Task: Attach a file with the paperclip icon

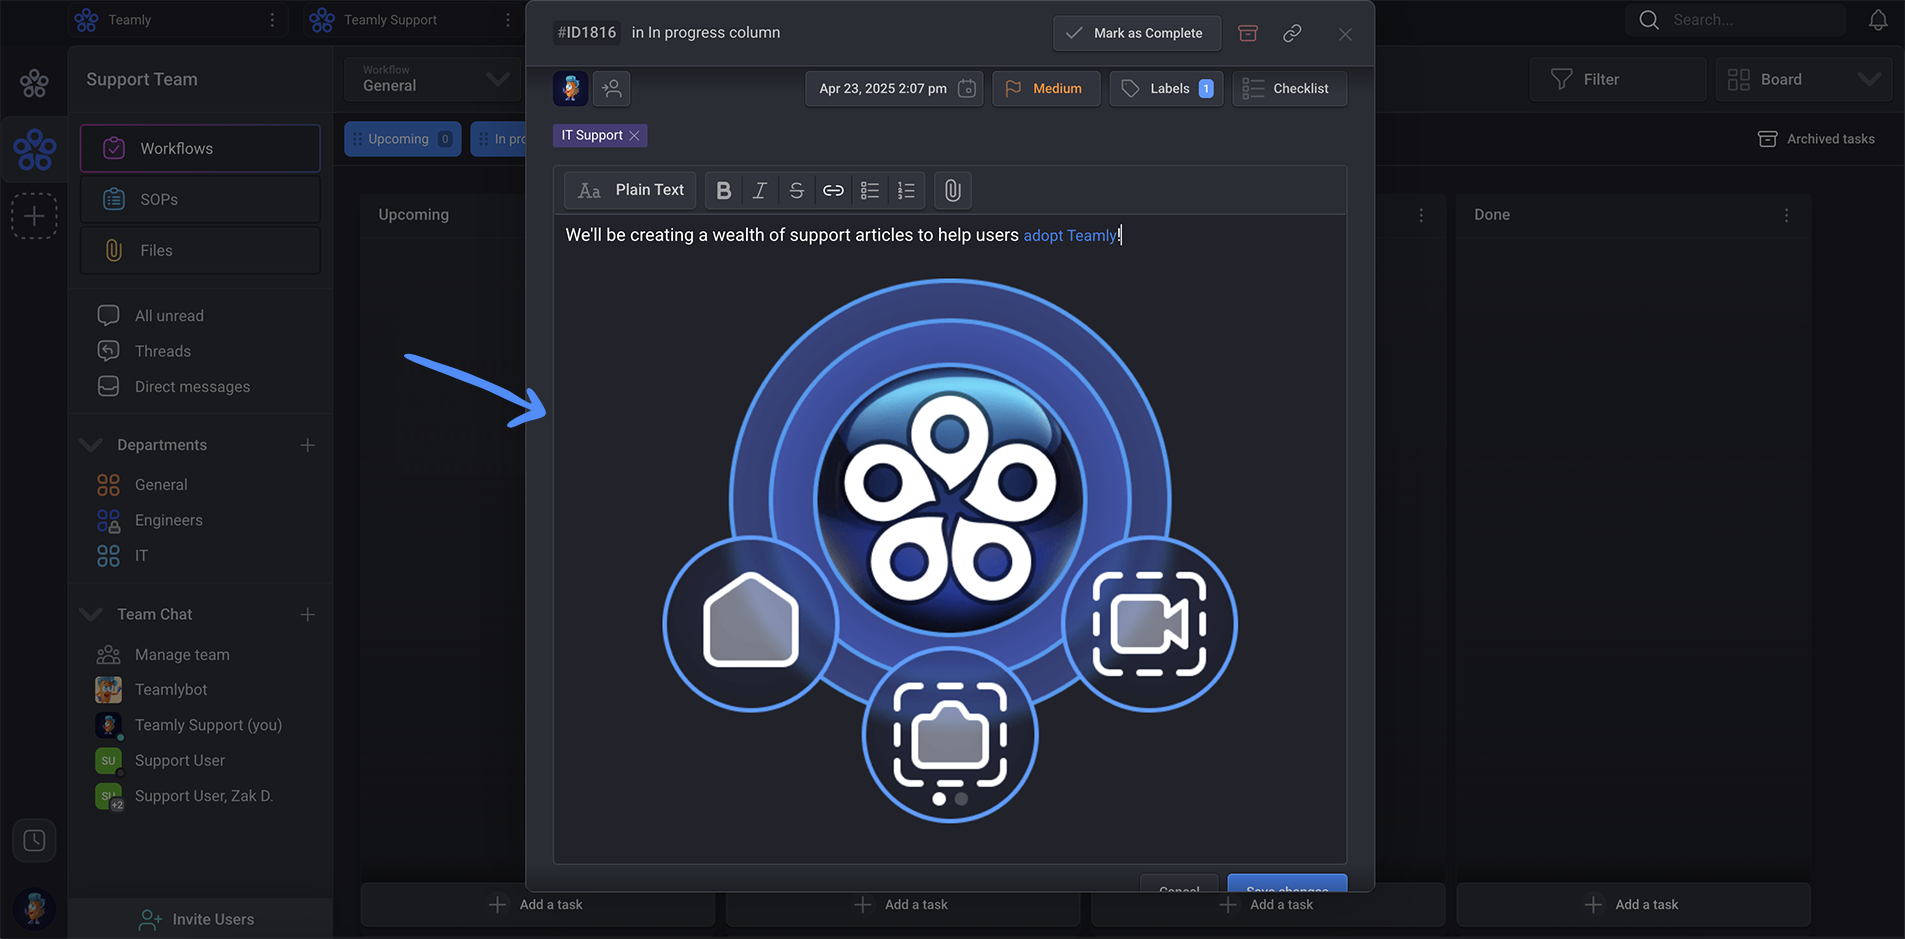Action: pos(953,190)
